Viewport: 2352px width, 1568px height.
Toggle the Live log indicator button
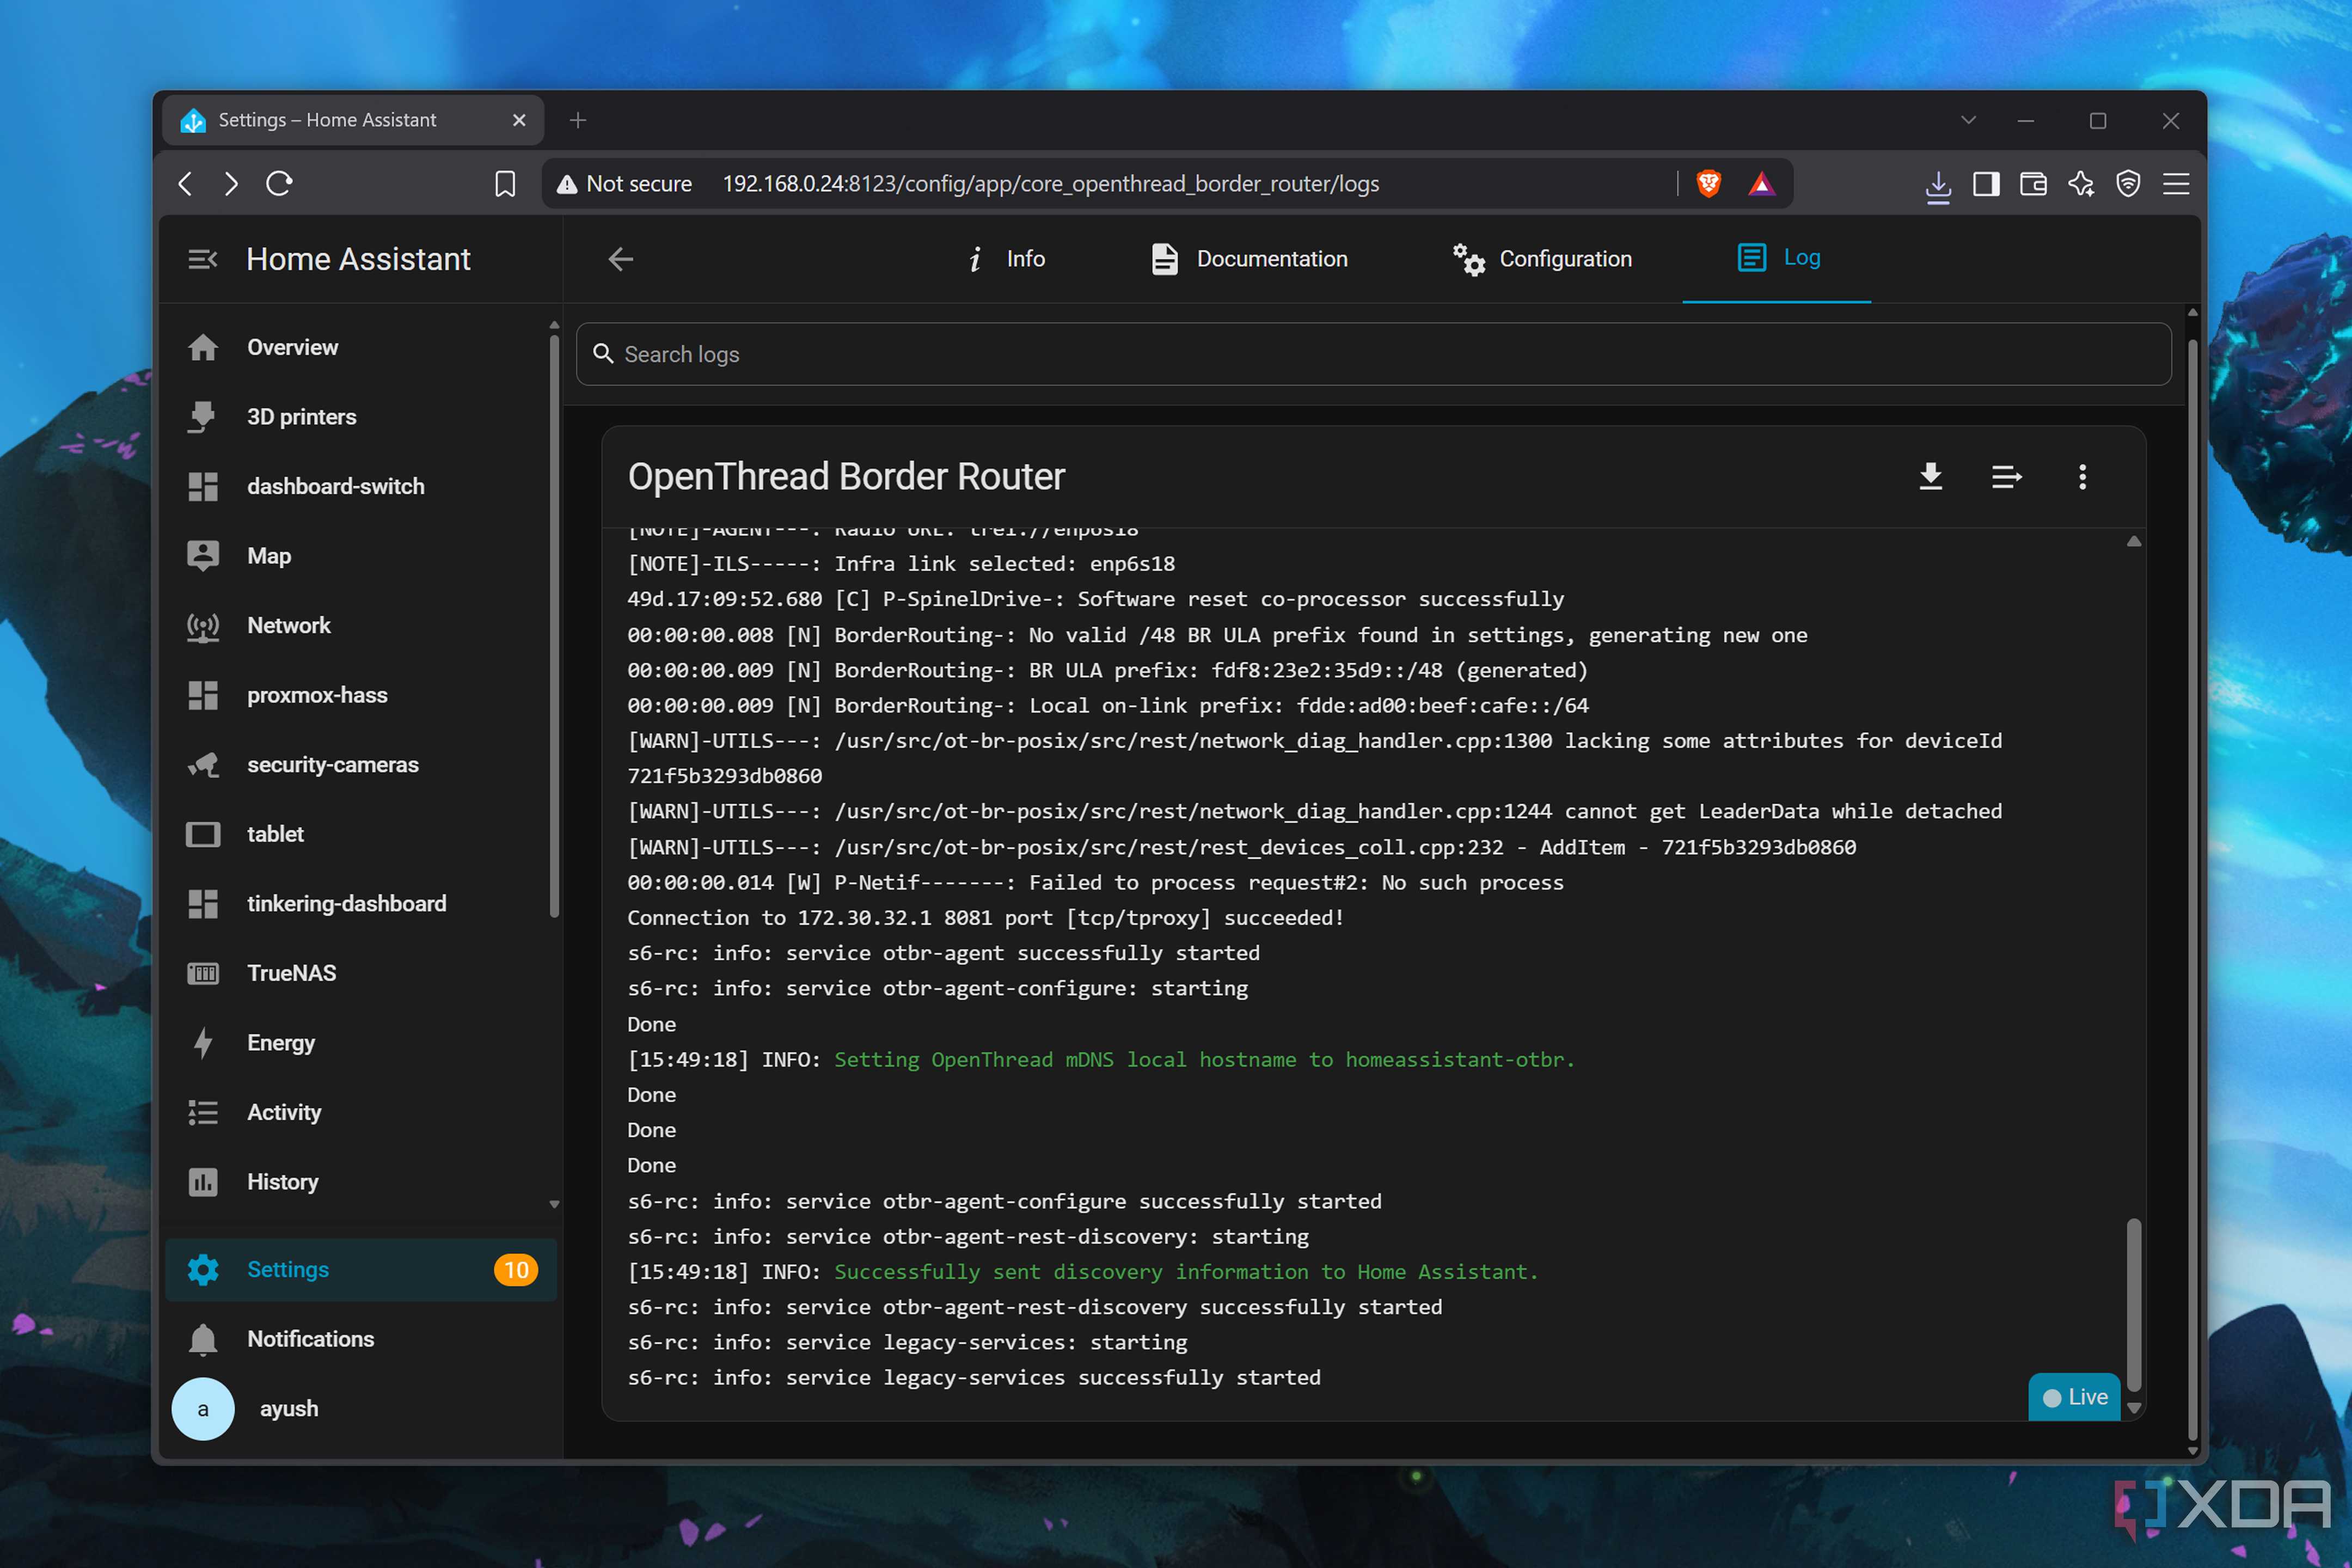pos(2074,1398)
